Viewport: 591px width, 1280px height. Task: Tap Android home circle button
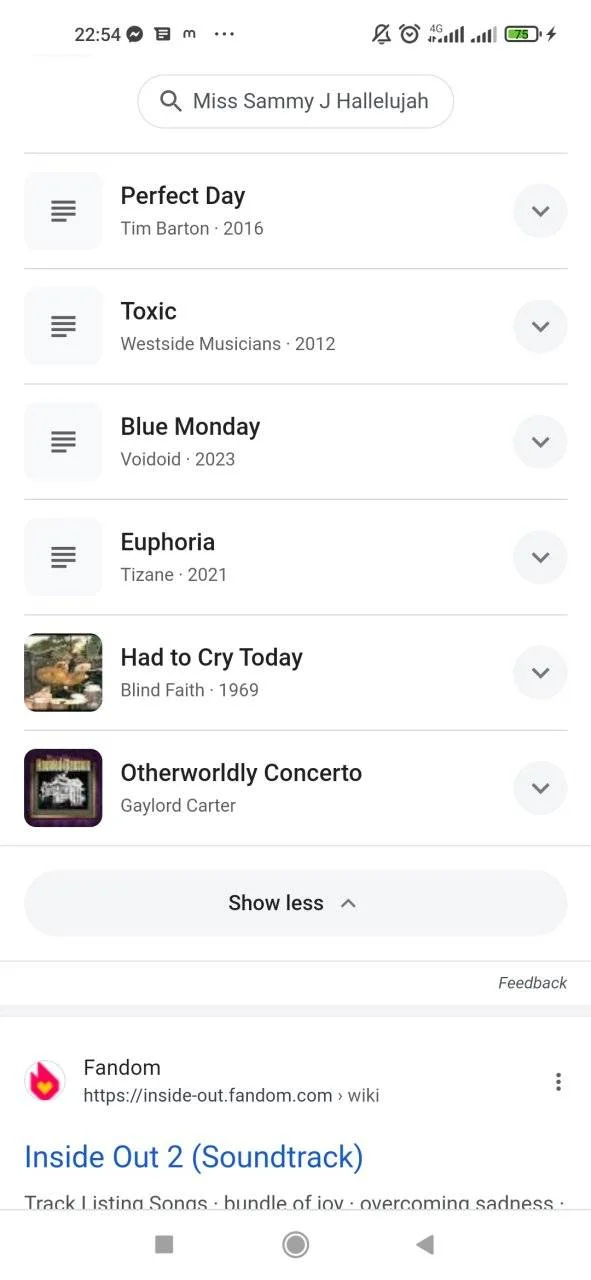(x=295, y=1244)
